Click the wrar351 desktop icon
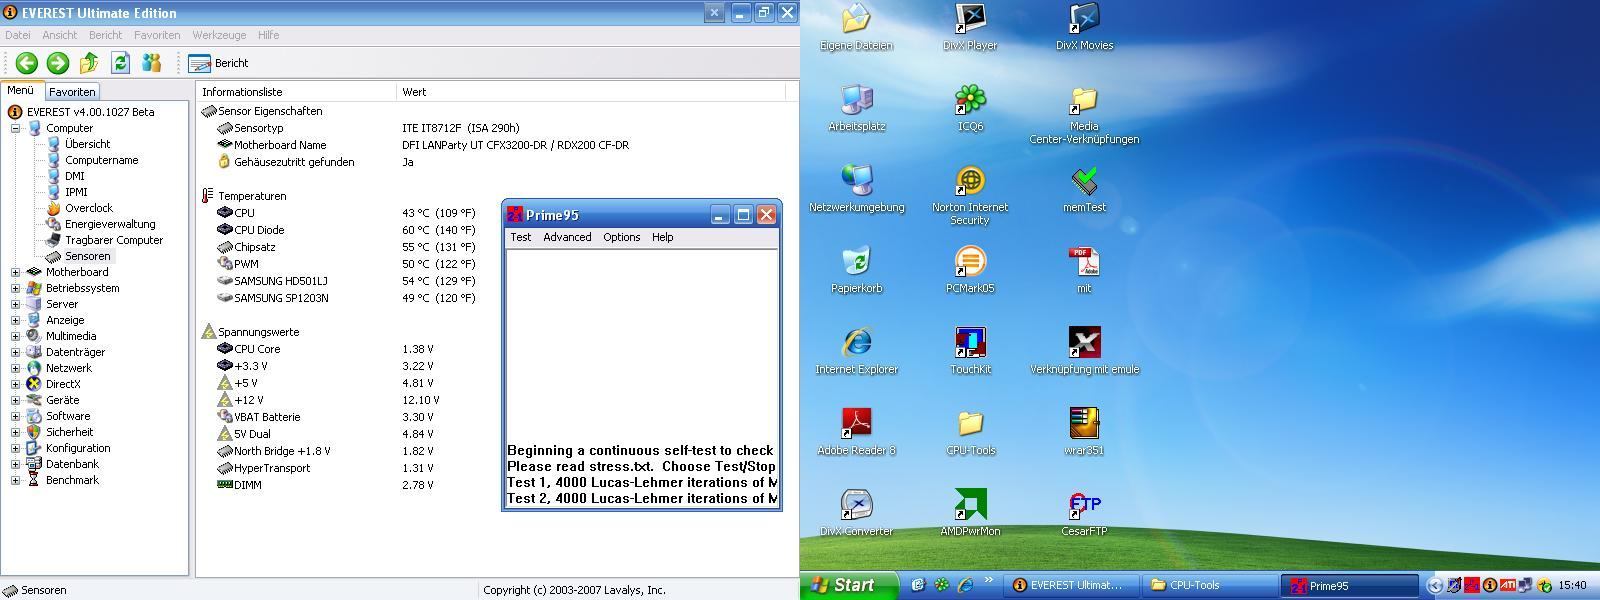Screen dimensions: 1600x600 (x=1084, y=432)
